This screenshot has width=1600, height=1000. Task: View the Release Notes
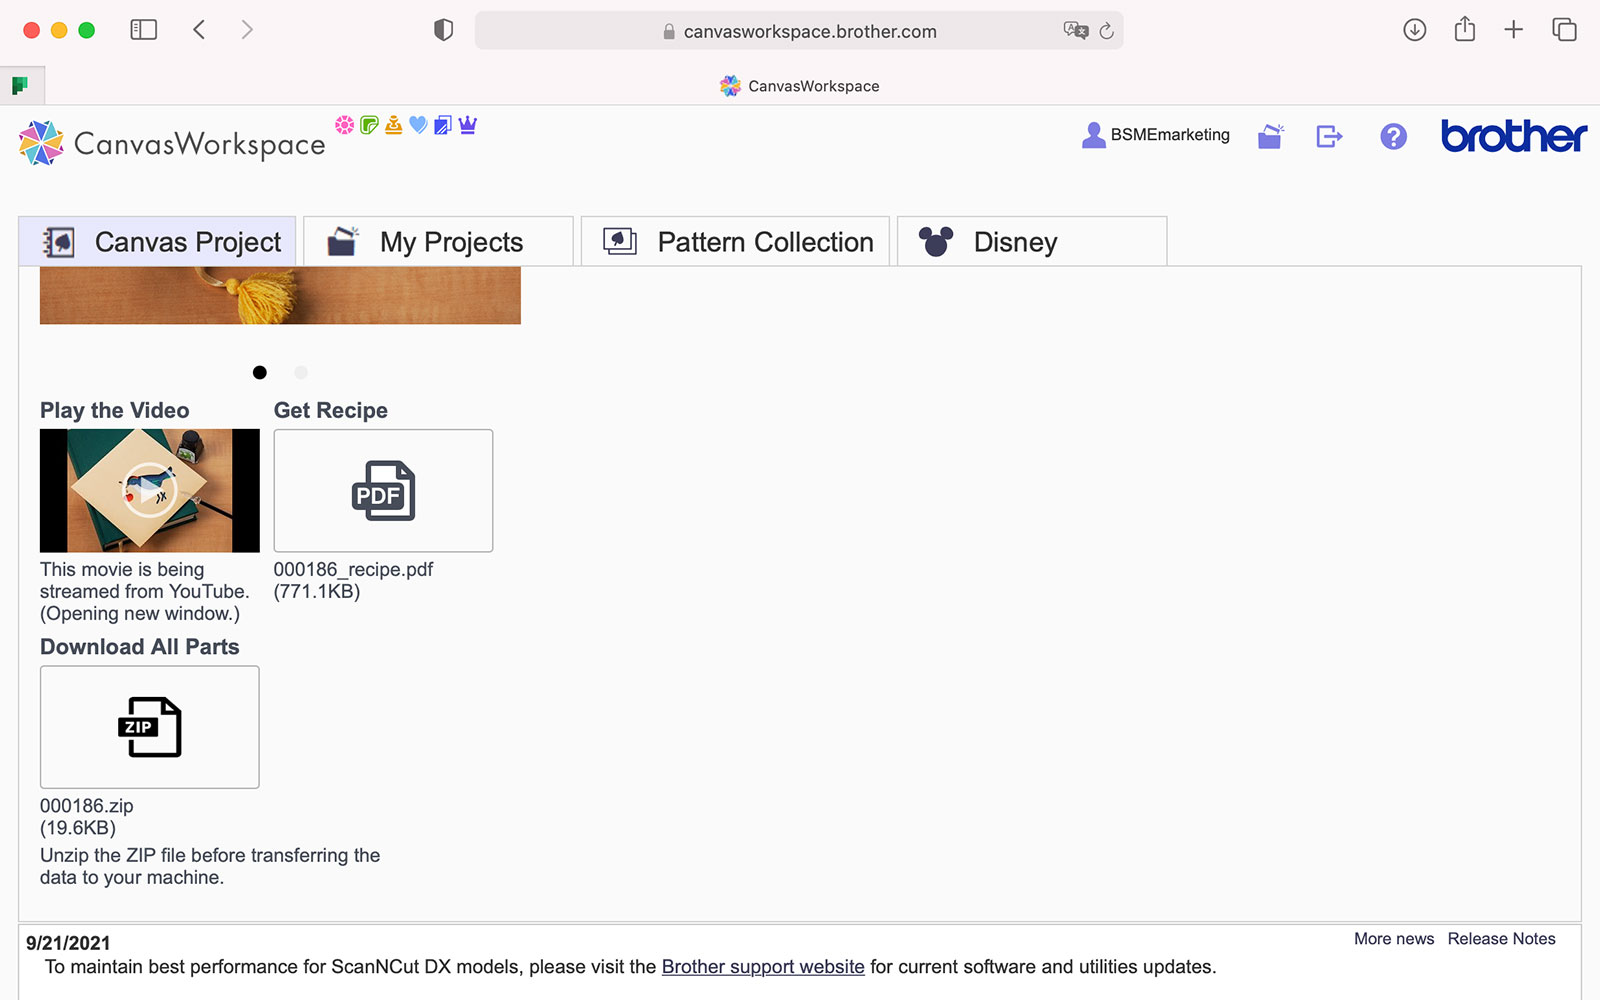(x=1502, y=939)
